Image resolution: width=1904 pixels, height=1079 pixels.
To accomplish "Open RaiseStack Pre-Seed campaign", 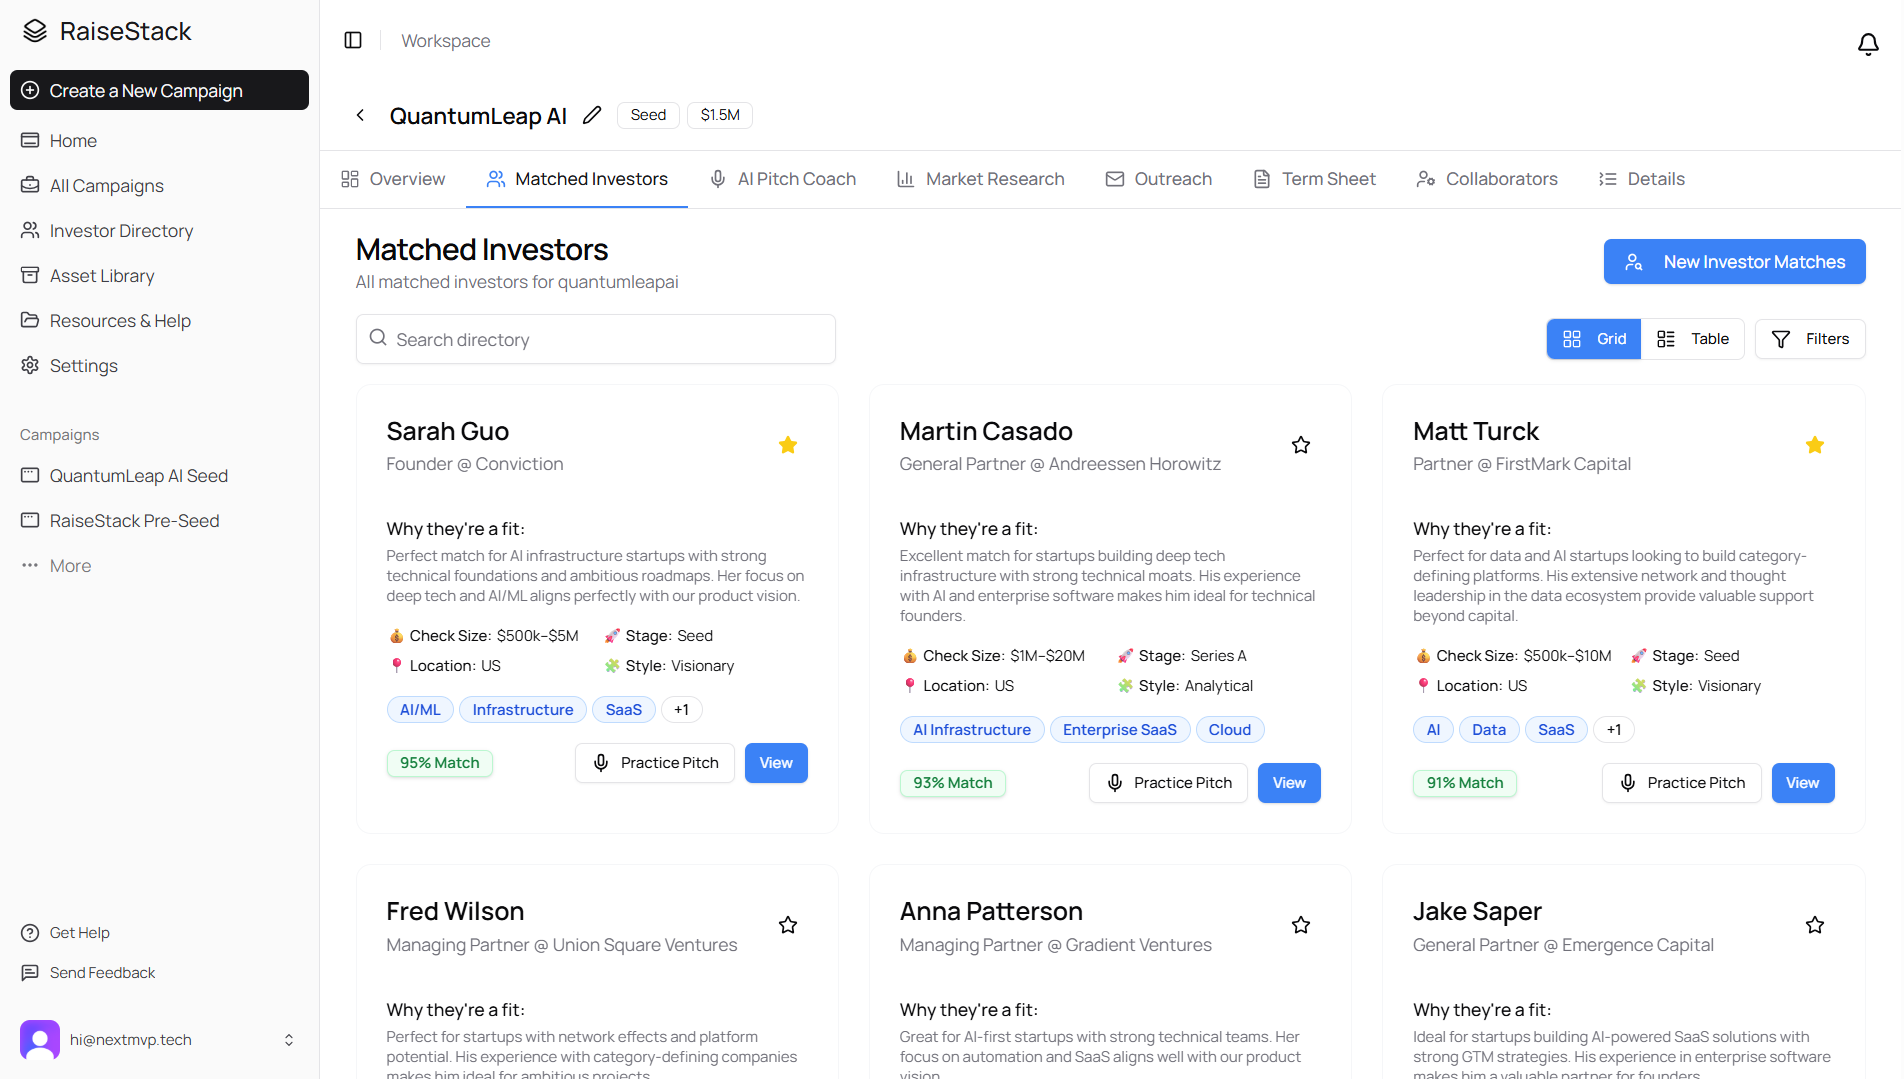I will [159, 521].
